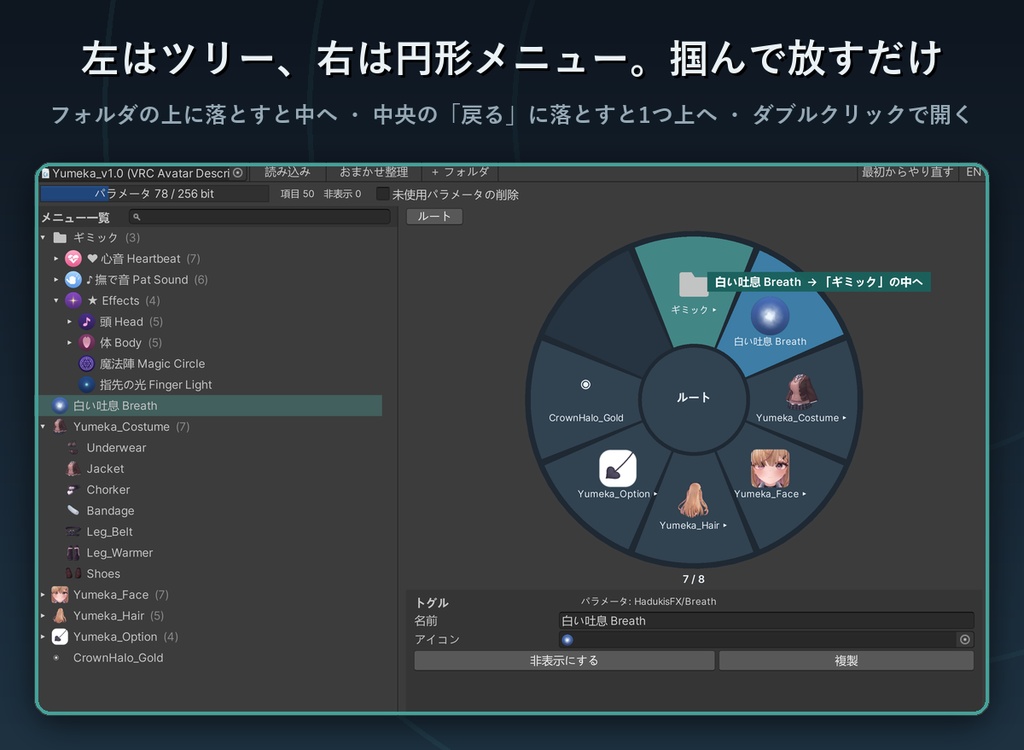This screenshot has width=1024, height=750.
Task: Click the Yumeka_Hair tree icon
Action: pos(59,615)
